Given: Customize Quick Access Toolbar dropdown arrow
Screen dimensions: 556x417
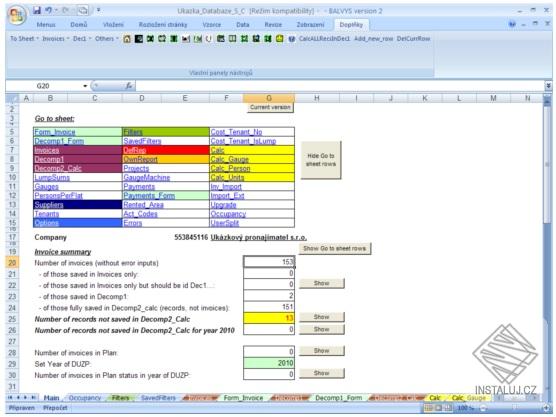Looking at the screenshot, I should (x=98, y=10).
